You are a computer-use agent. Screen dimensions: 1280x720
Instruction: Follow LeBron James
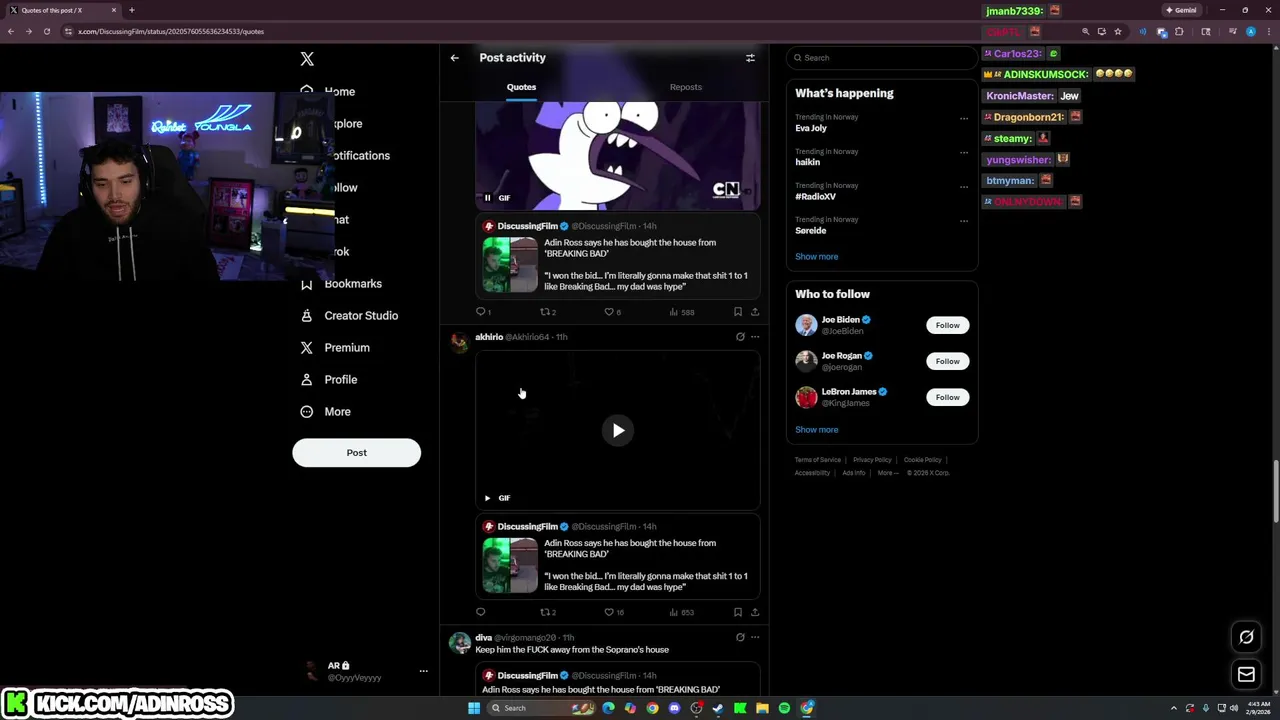point(947,397)
